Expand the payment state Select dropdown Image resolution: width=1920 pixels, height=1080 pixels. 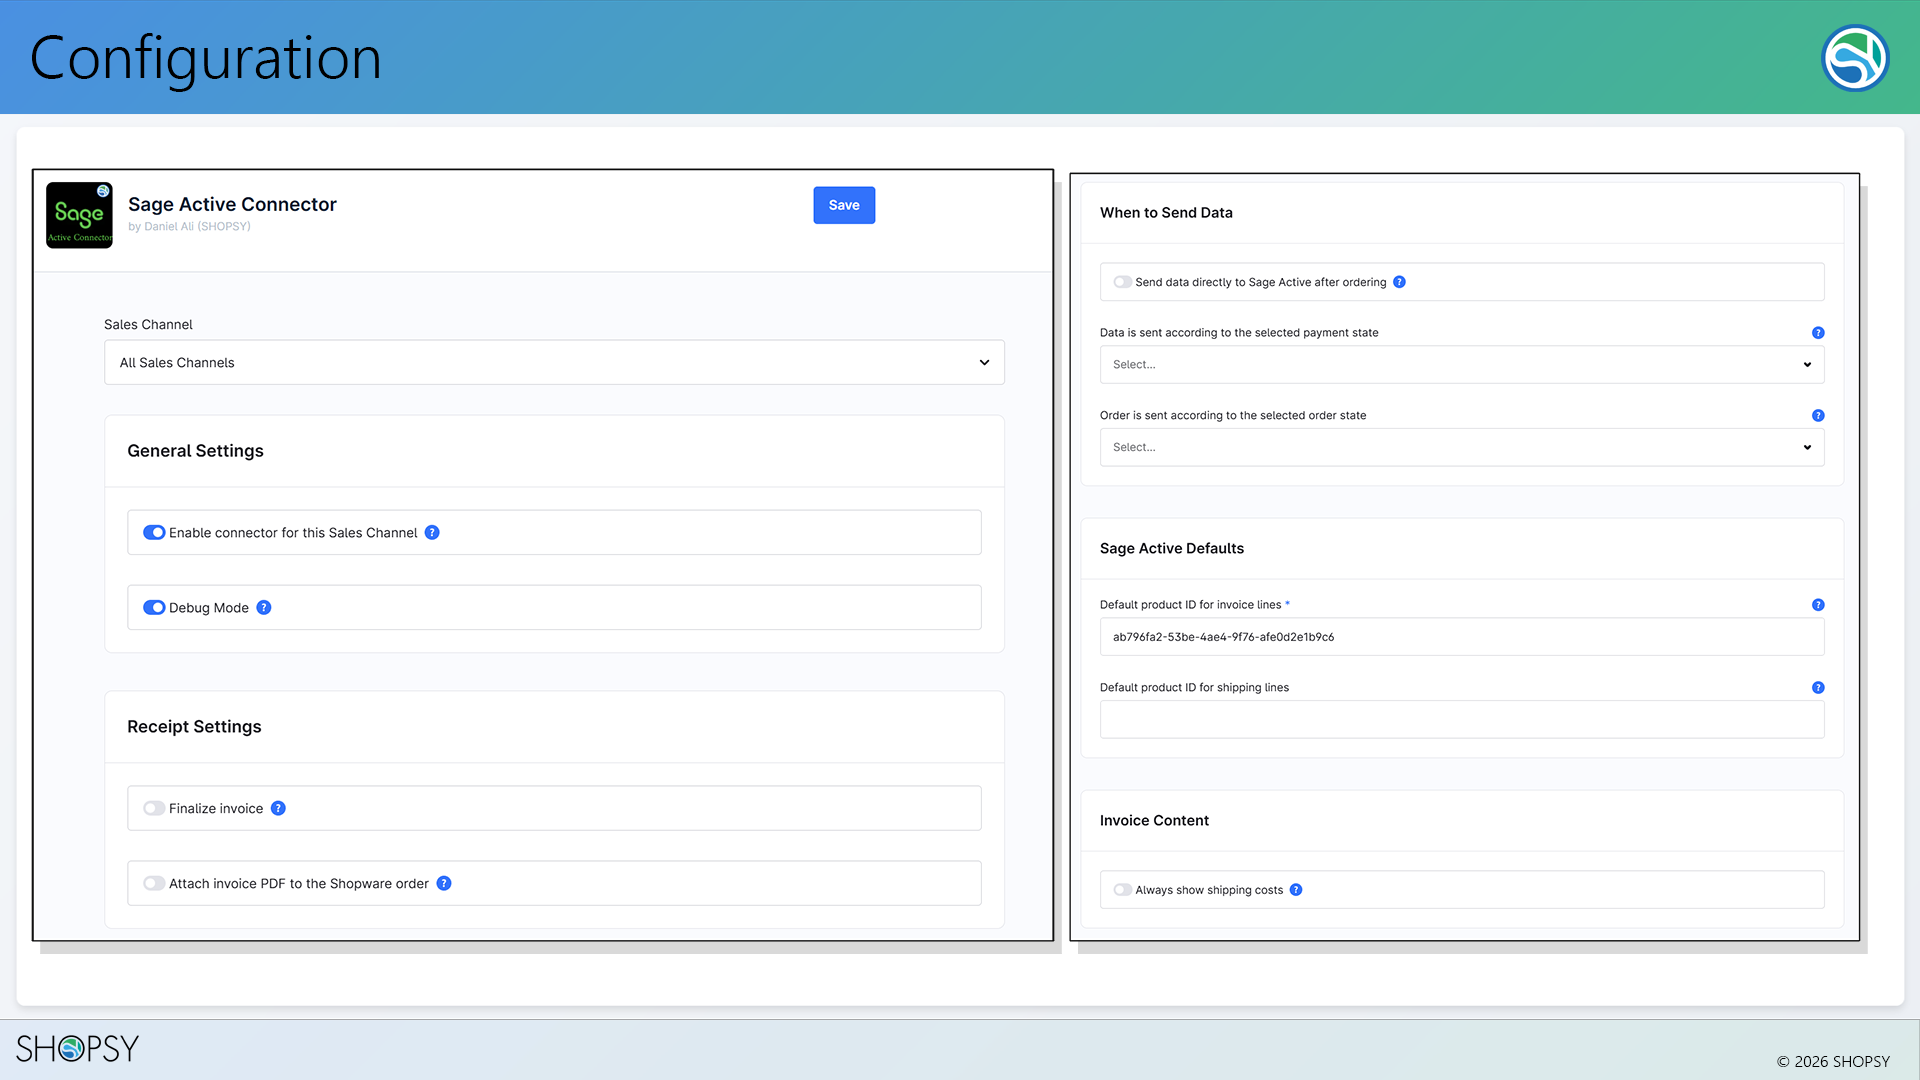click(1462, 365)
